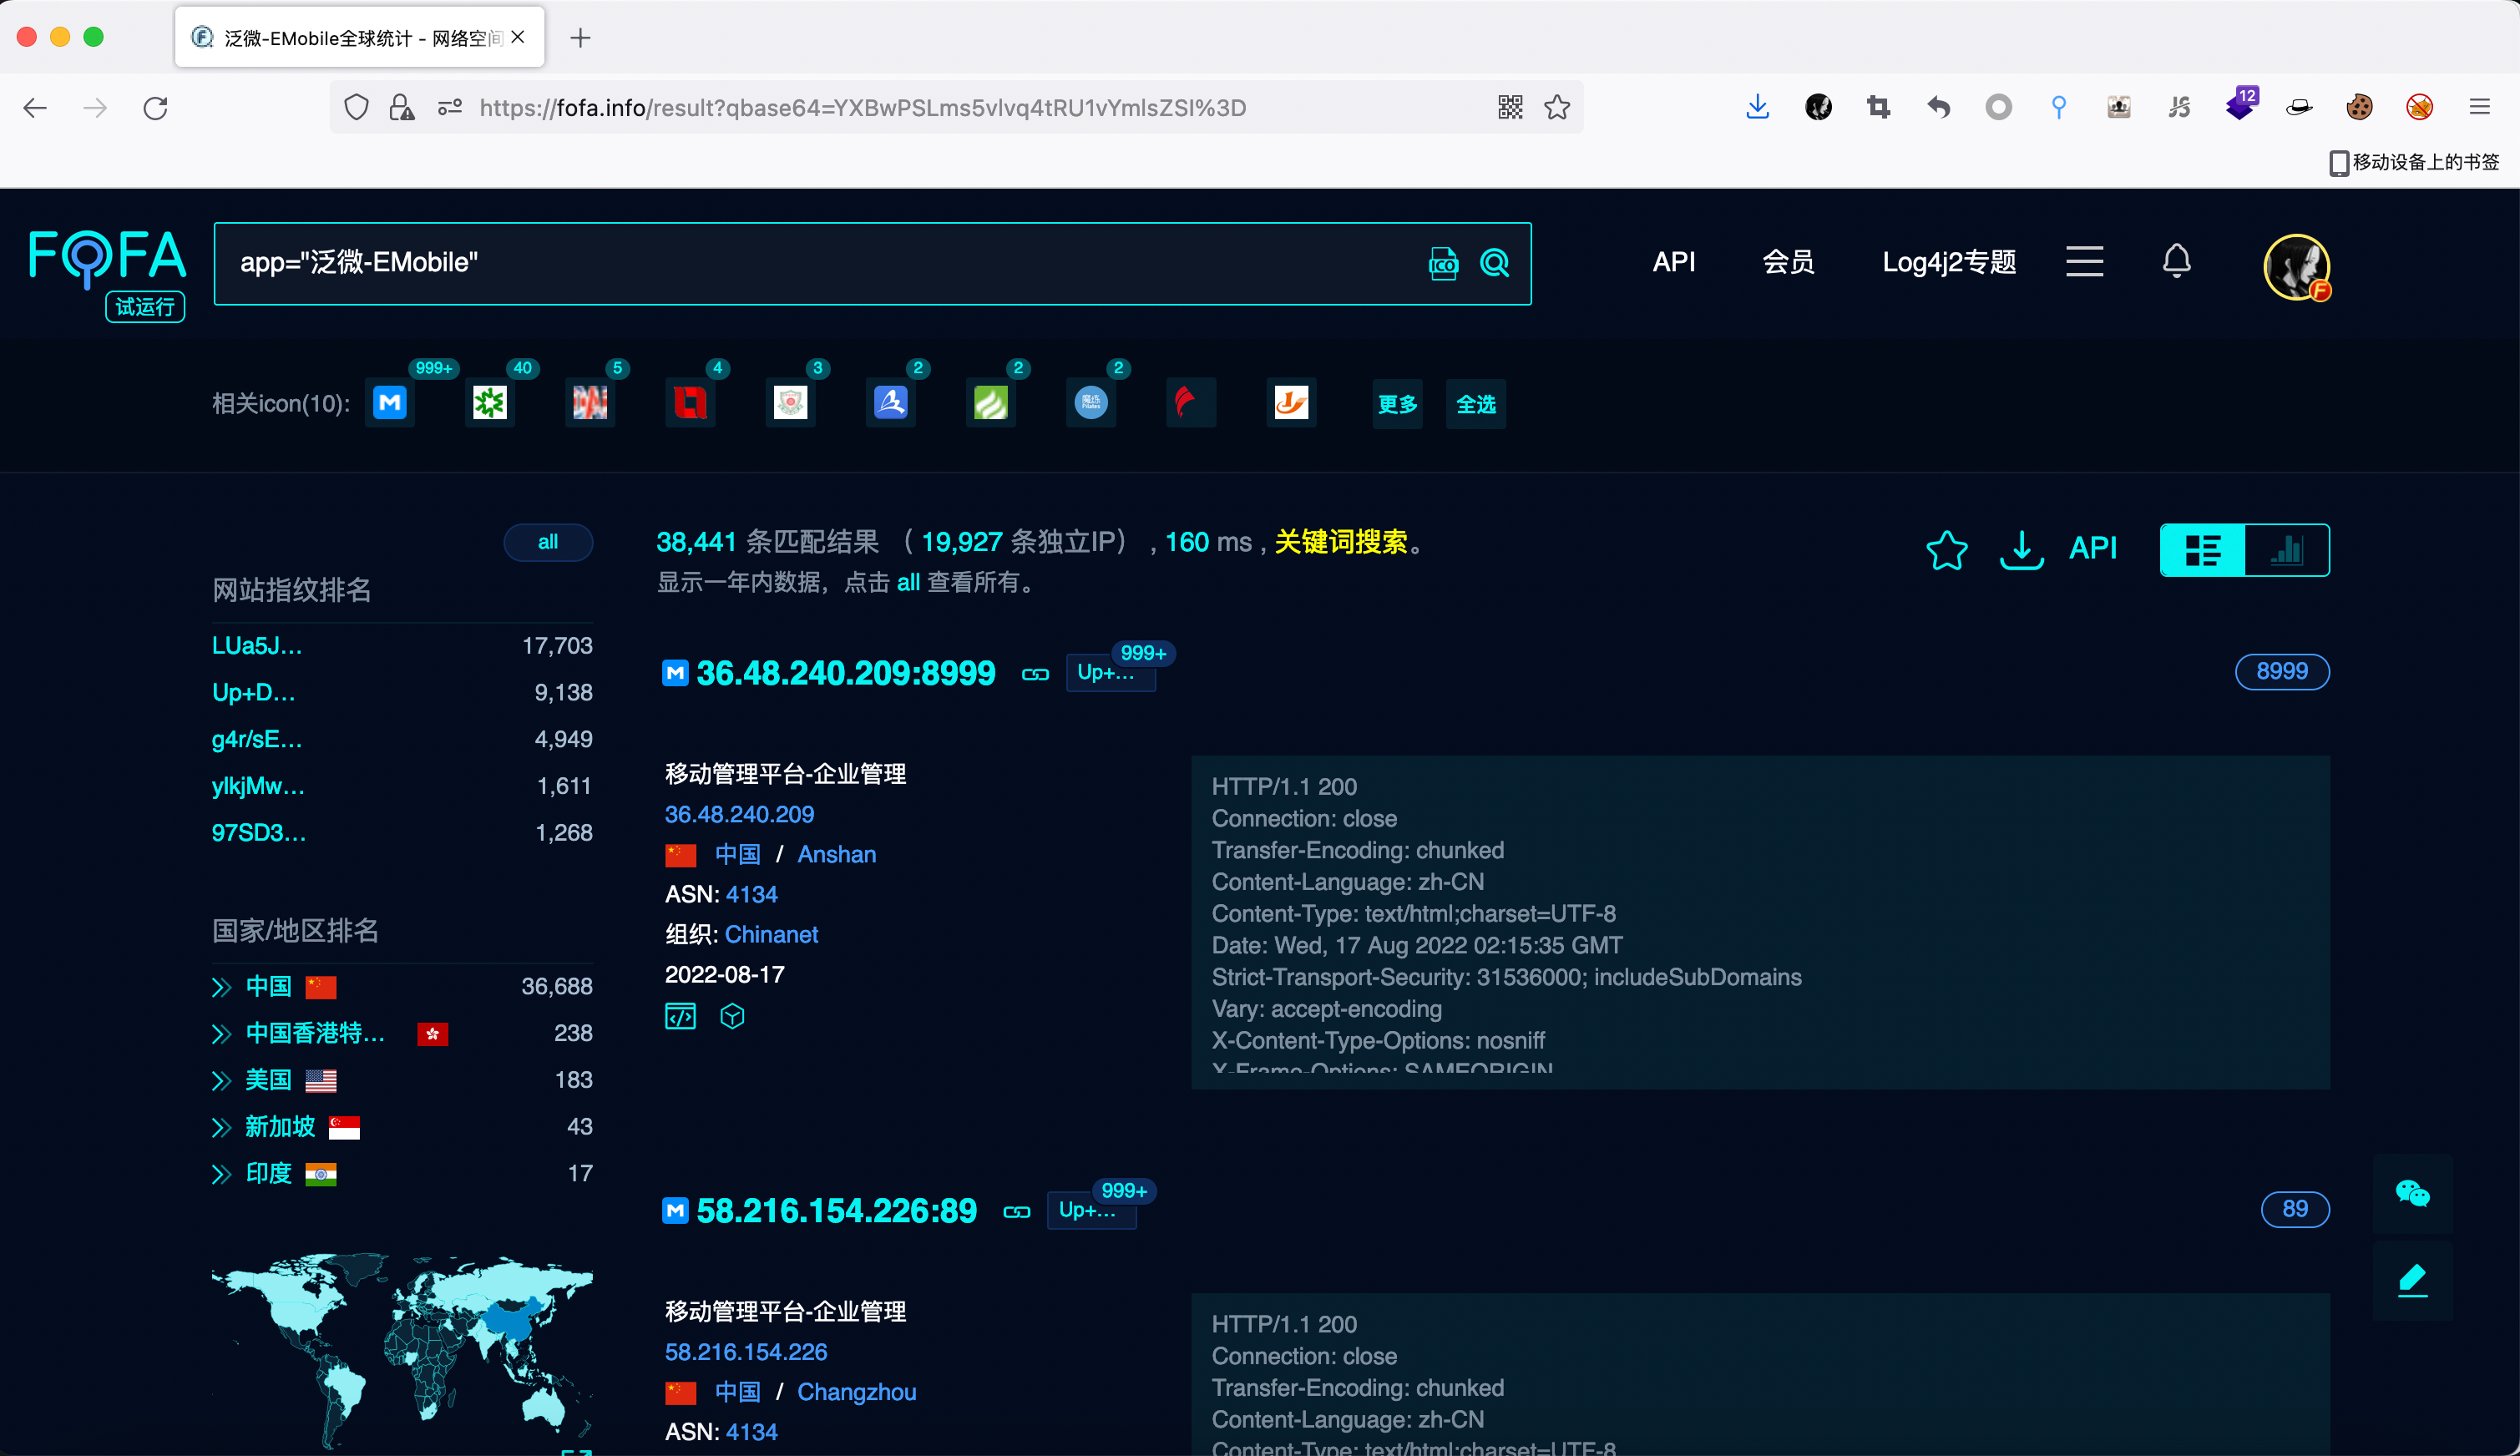The width and height of the screenshot is (2520, 1456).
Task: Switch to list view layout
Action: tap(2203, 549)
